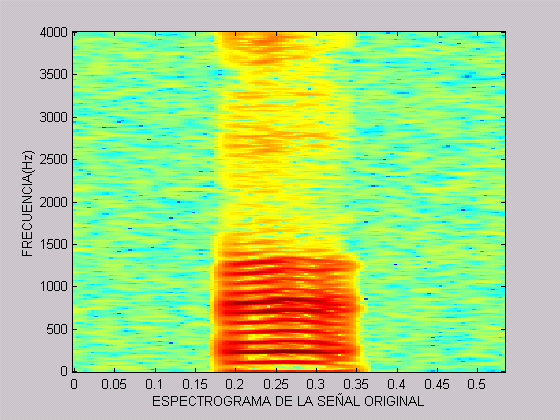The width and height of the screenshot is (560, 420).
Task: Click the 0.5 time tick label
Action: (x=477, y=384)
